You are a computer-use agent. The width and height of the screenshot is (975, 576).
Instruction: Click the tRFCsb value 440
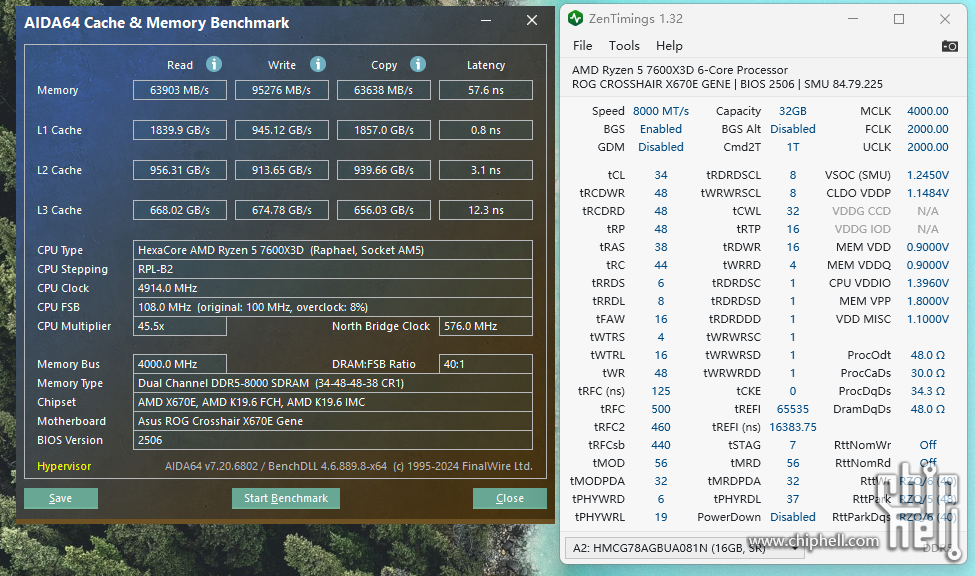pos(661,445)
